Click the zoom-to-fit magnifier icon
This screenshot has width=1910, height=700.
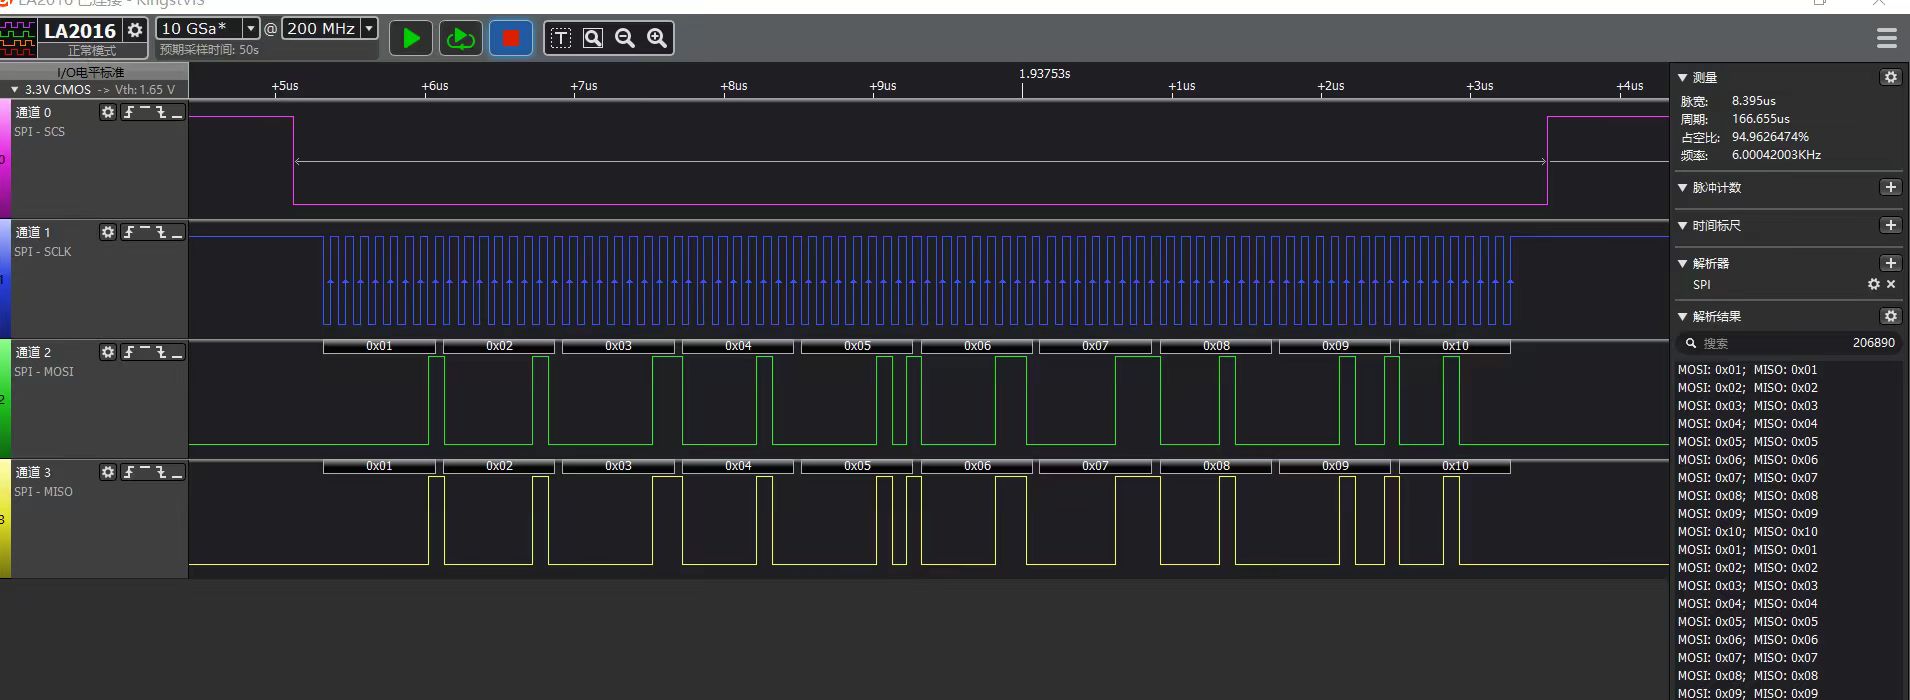point(593,38)
